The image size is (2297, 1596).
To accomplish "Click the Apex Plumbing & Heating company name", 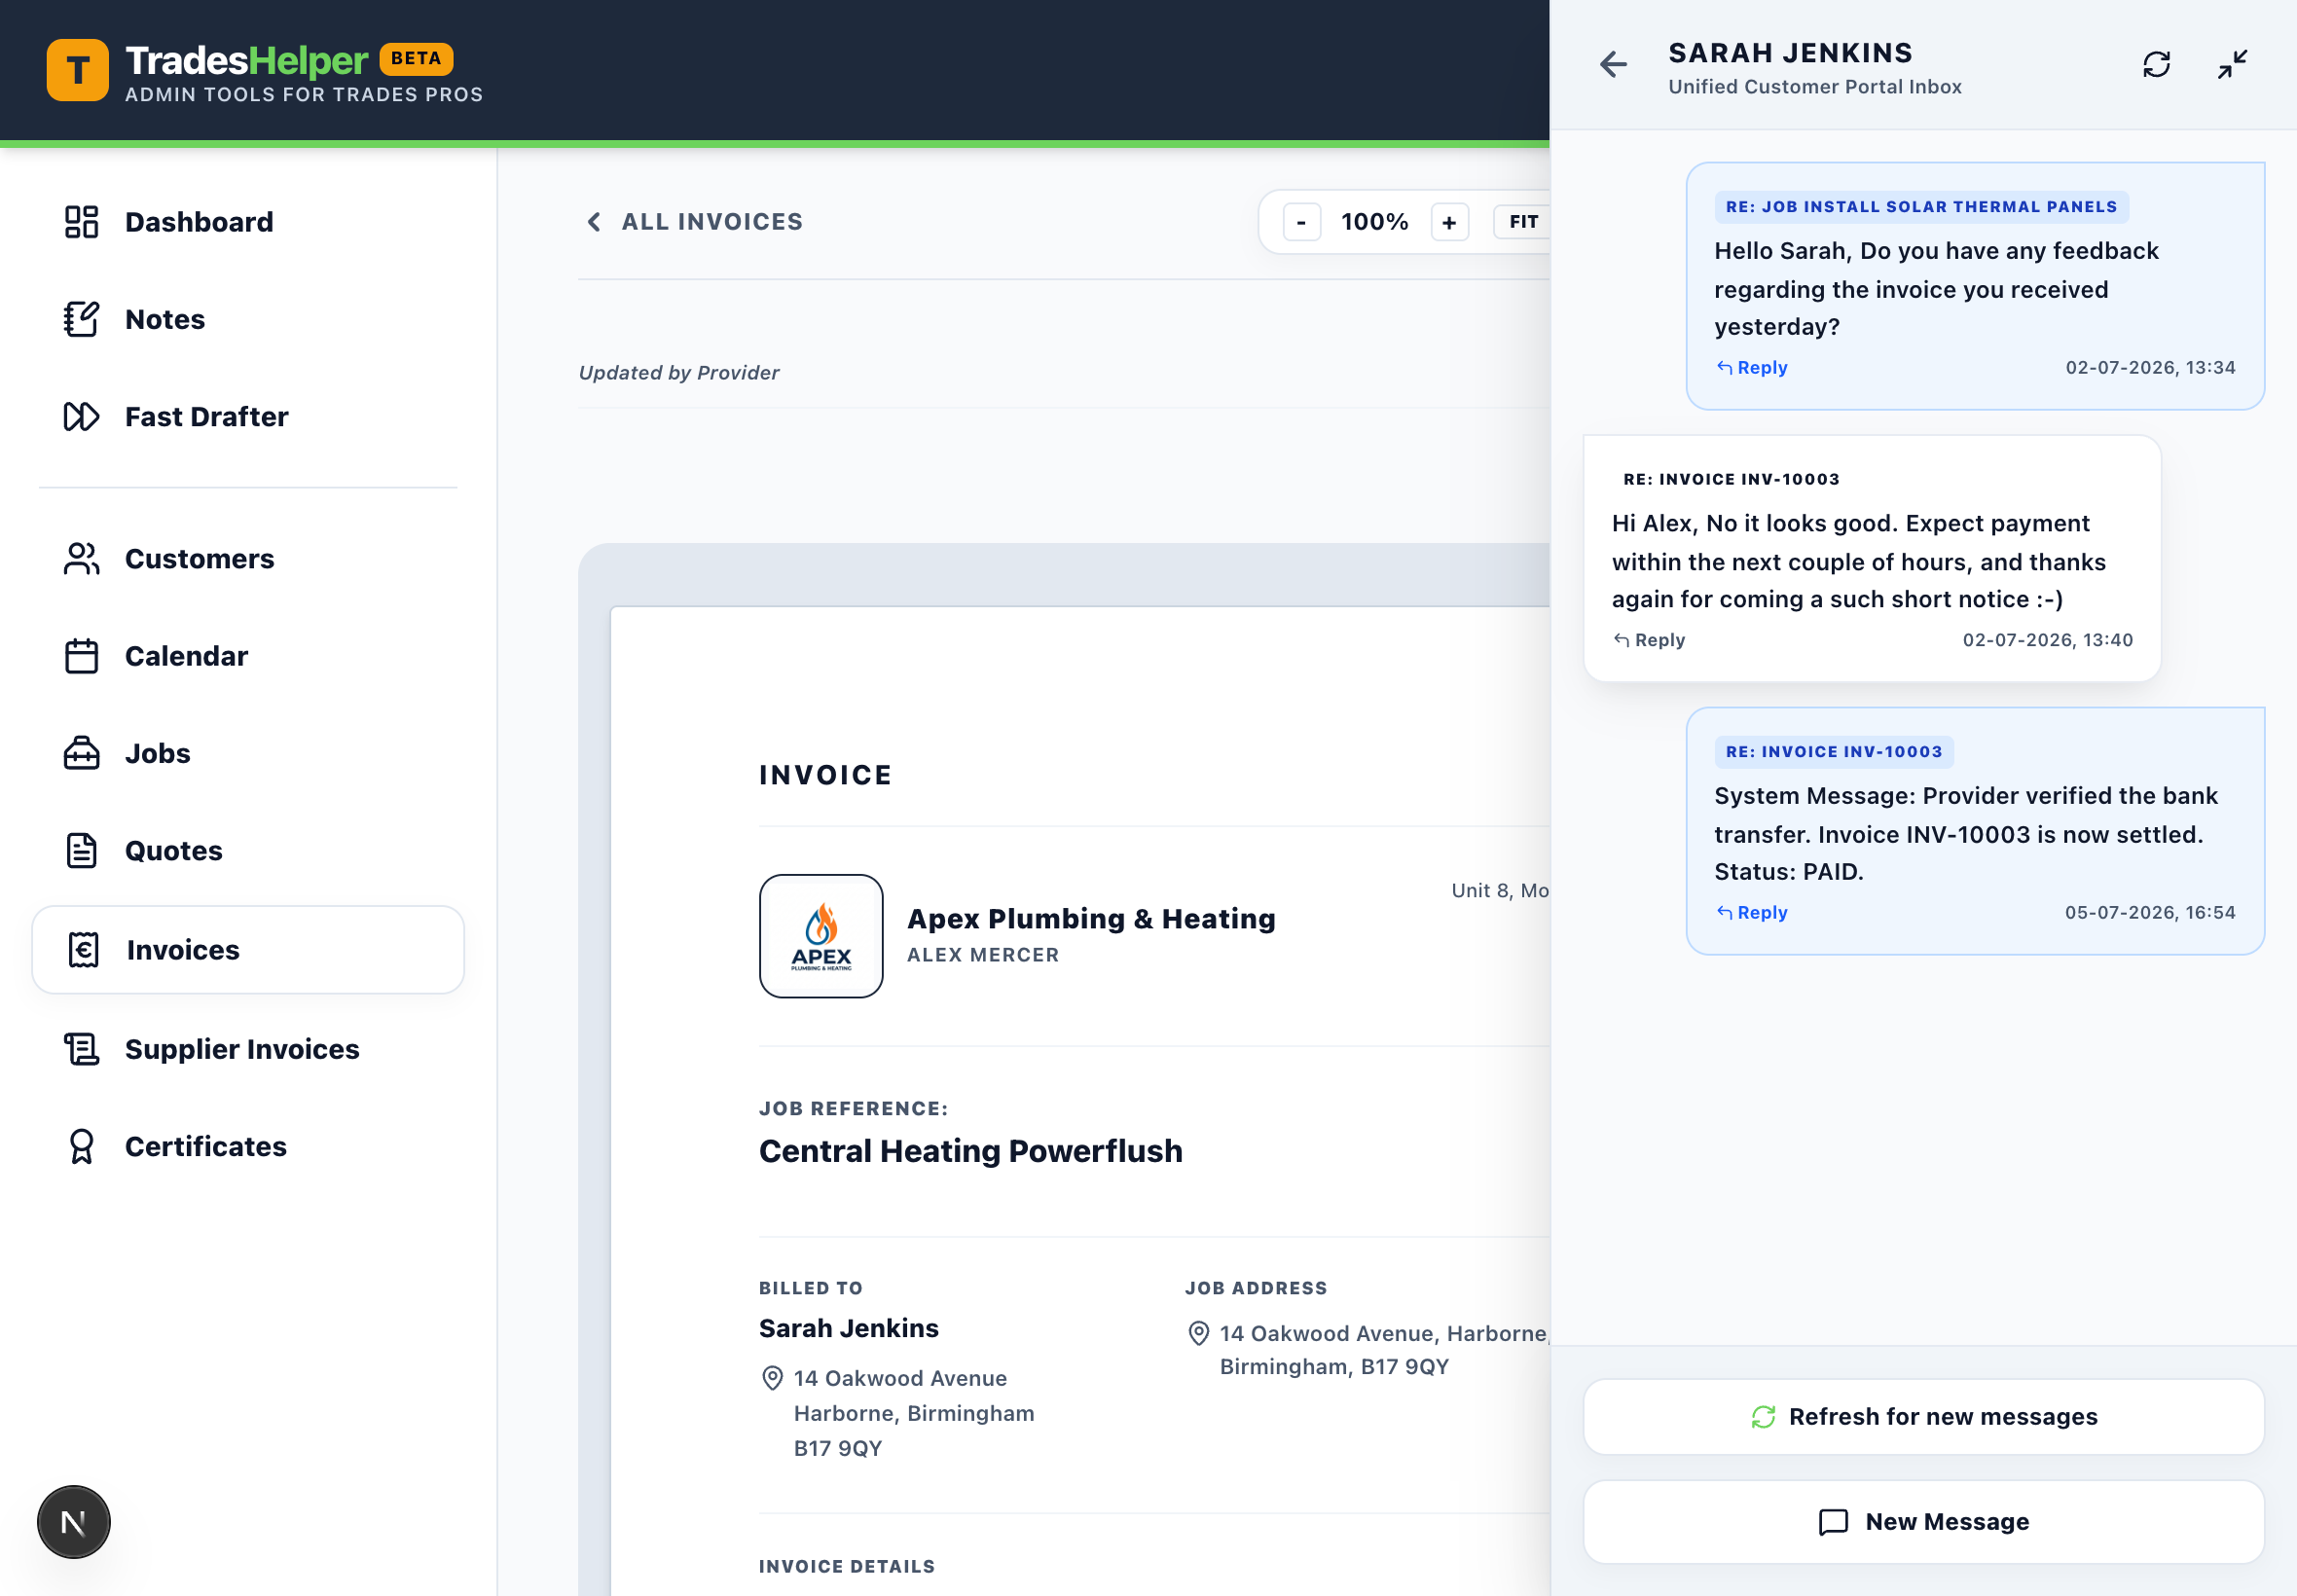I will (1091, 918).
